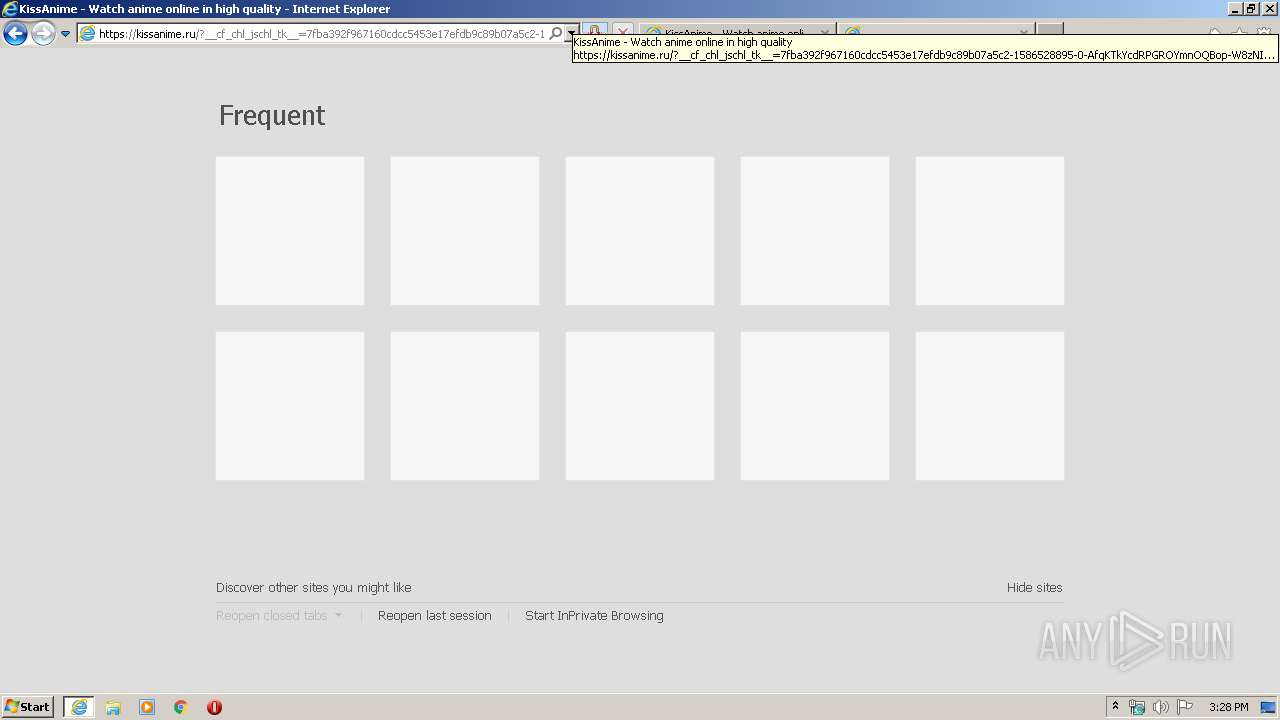
Task: Click the Internet Explorer taskbar icon
Action: tap(79, 707)
